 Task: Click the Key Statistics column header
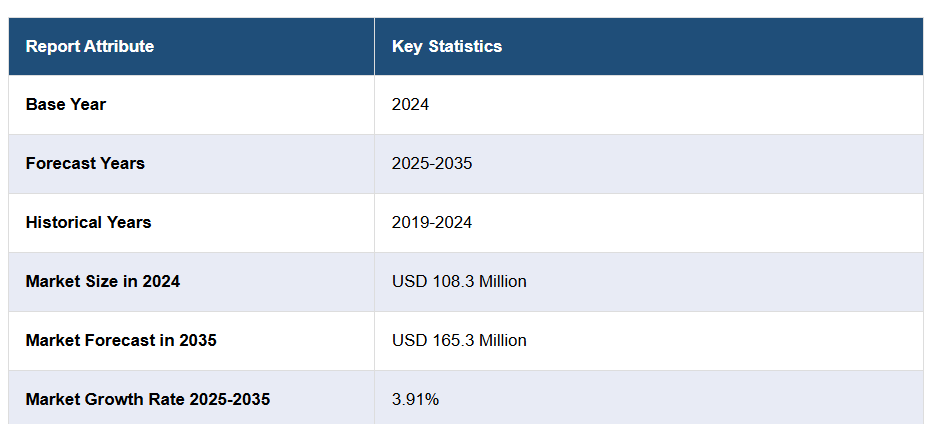pyautogui.click(x=447, y=46)
